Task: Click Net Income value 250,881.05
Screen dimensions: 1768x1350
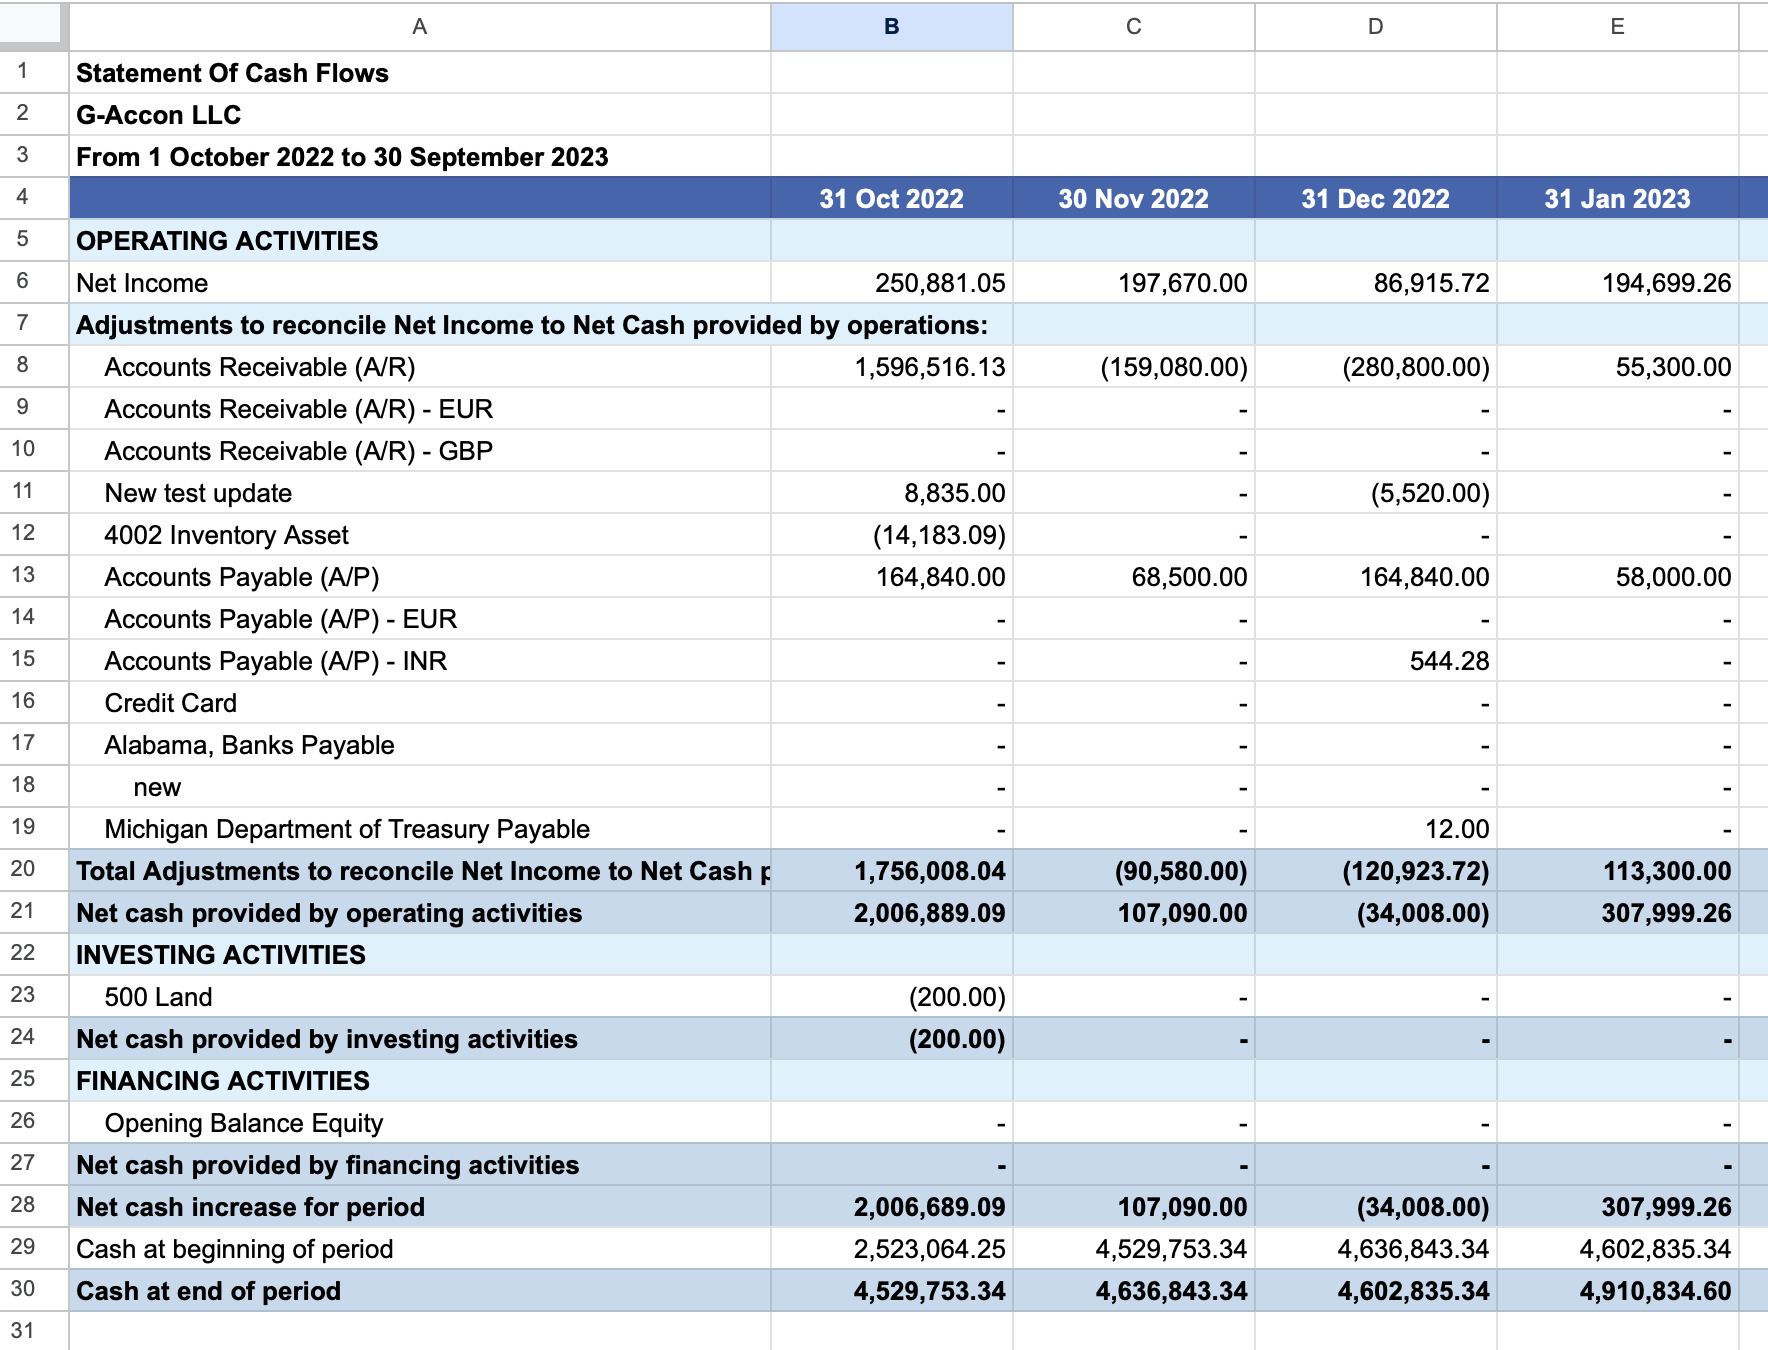Action: click(x=940, y=283)
